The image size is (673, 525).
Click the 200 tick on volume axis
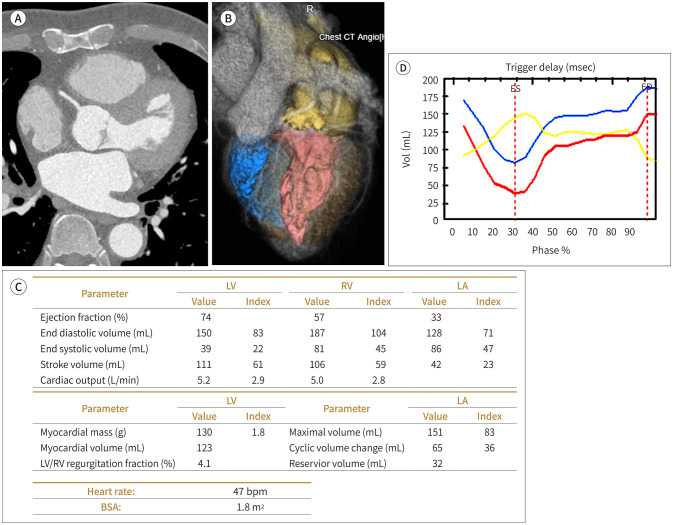point(430,80)
